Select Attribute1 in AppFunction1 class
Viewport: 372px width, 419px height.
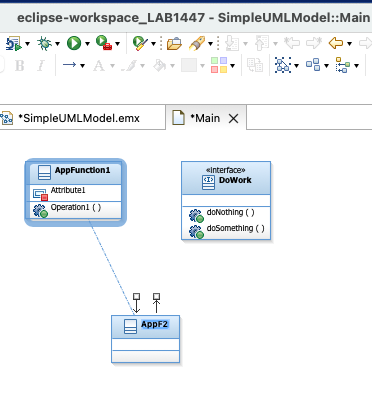(x=68, y=190)
